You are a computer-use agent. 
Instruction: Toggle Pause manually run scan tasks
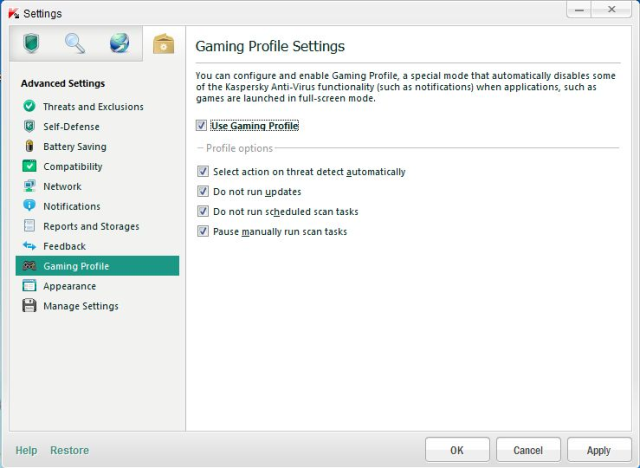[x=203, y=232]
